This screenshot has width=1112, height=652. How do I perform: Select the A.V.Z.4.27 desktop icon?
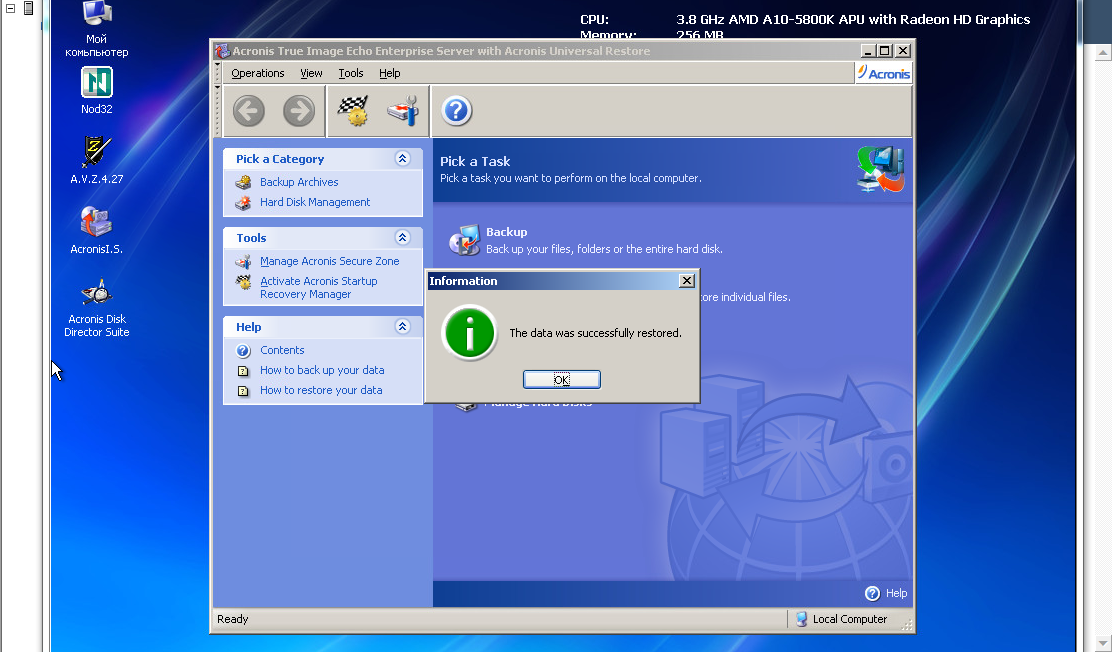96,151
